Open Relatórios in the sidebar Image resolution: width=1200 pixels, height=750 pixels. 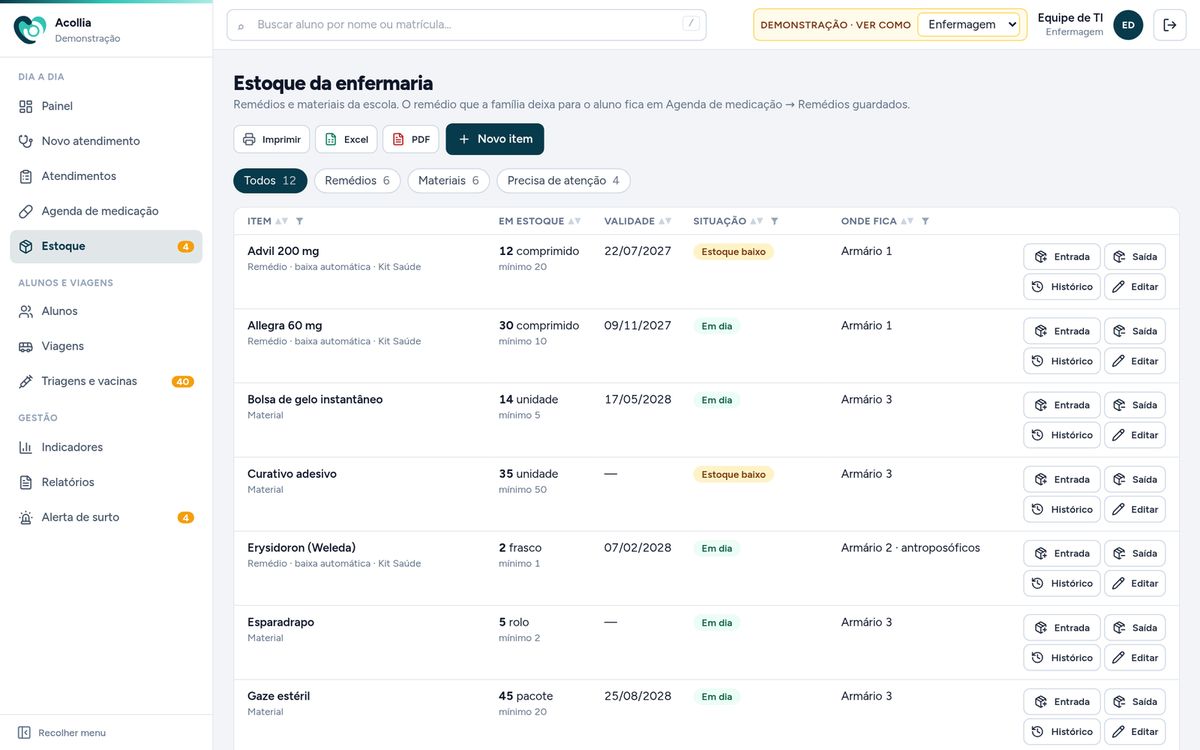pos(106,482)
